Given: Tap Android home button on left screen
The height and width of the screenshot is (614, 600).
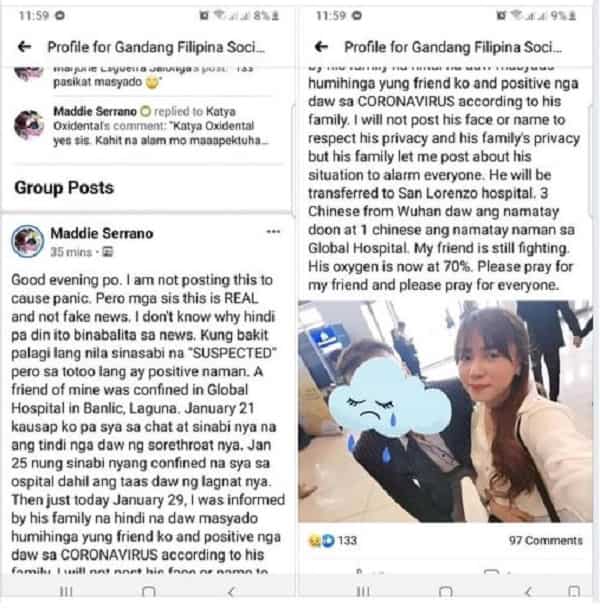Looking at the screenshot, I should 148,591.
